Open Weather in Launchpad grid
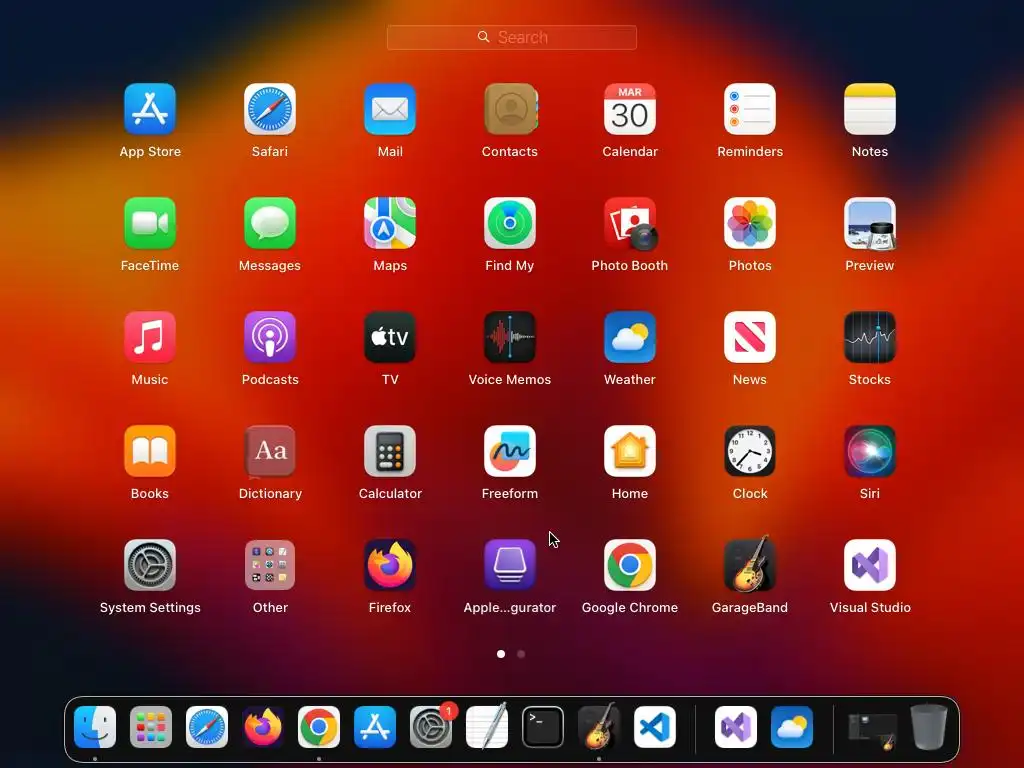 (x=630, y=337)
